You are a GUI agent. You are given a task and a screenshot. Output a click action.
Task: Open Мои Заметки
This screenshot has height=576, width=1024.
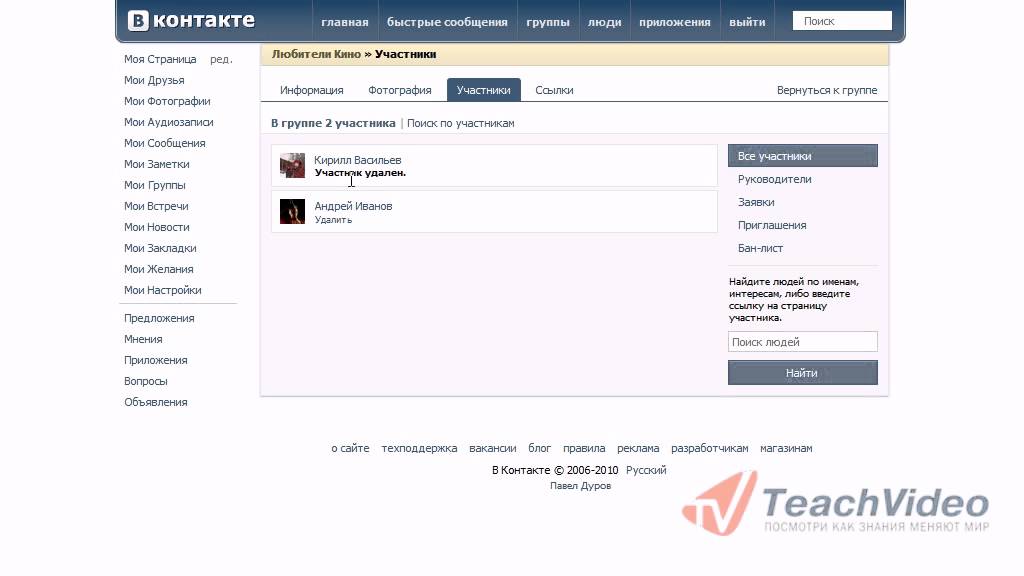[x=157, y=164]
